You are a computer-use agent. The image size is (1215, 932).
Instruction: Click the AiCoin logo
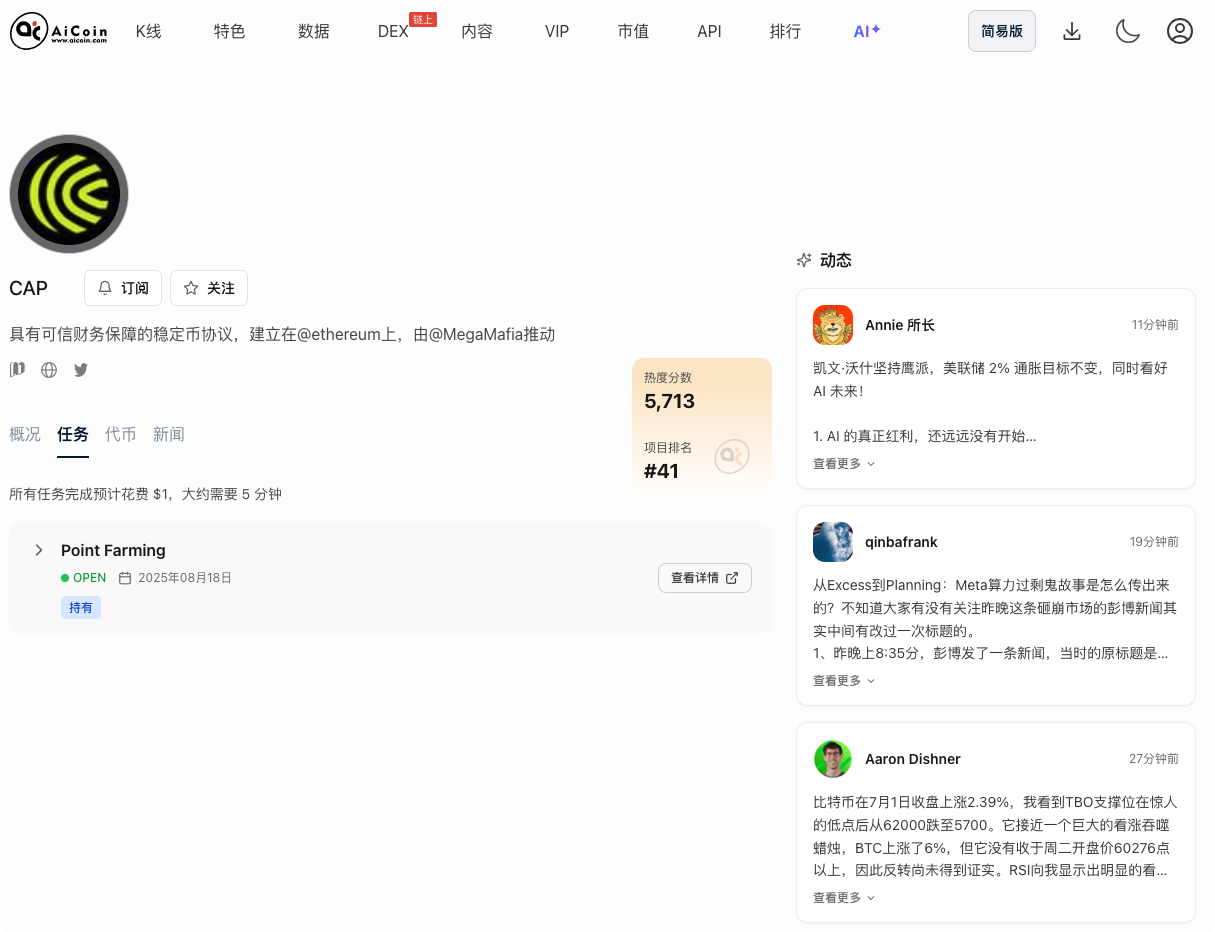[x=59, y=32]
